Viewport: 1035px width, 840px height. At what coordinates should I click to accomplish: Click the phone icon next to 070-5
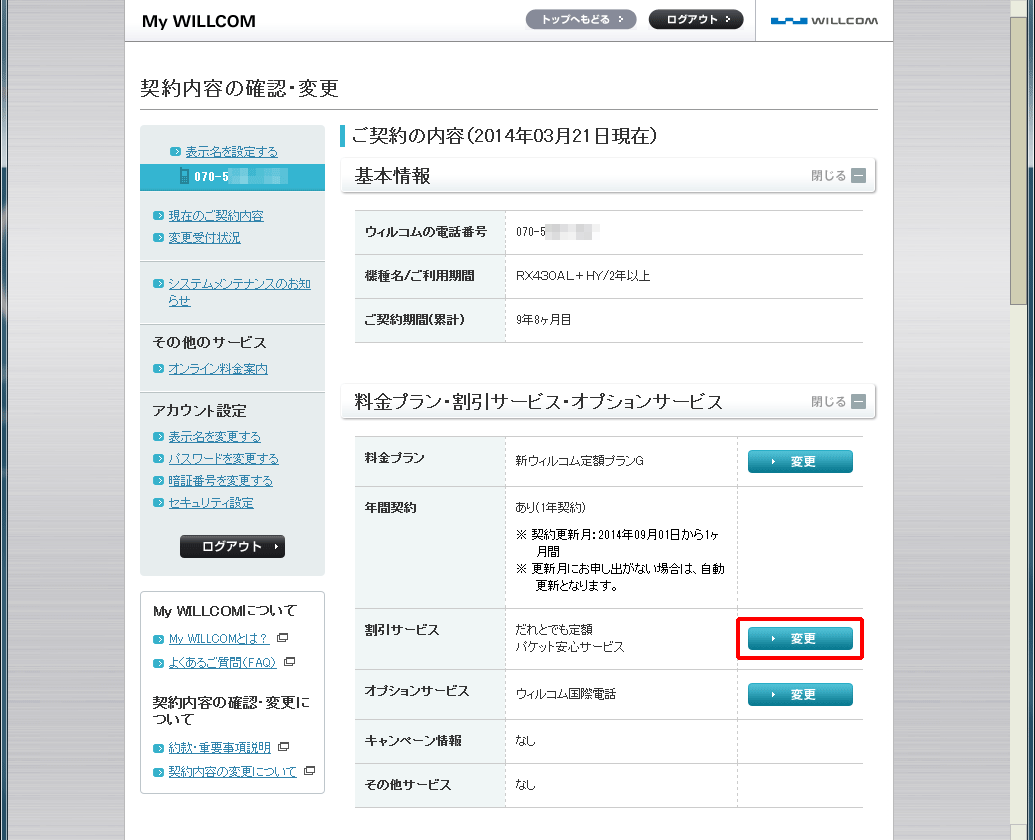click(x=184, y=176)
